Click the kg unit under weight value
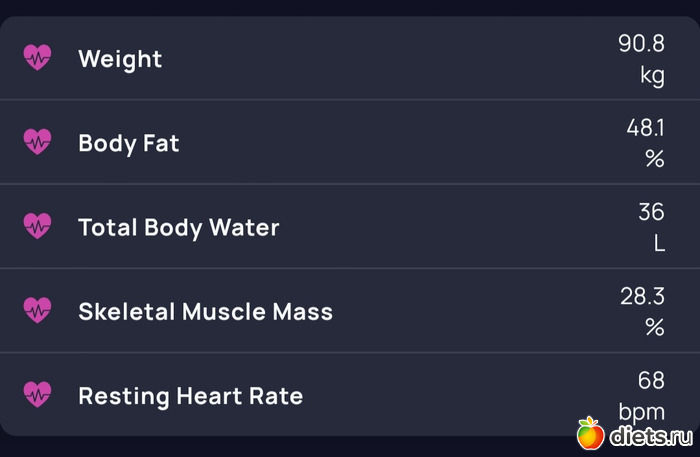The image size is (700, 457). point(652,76)
